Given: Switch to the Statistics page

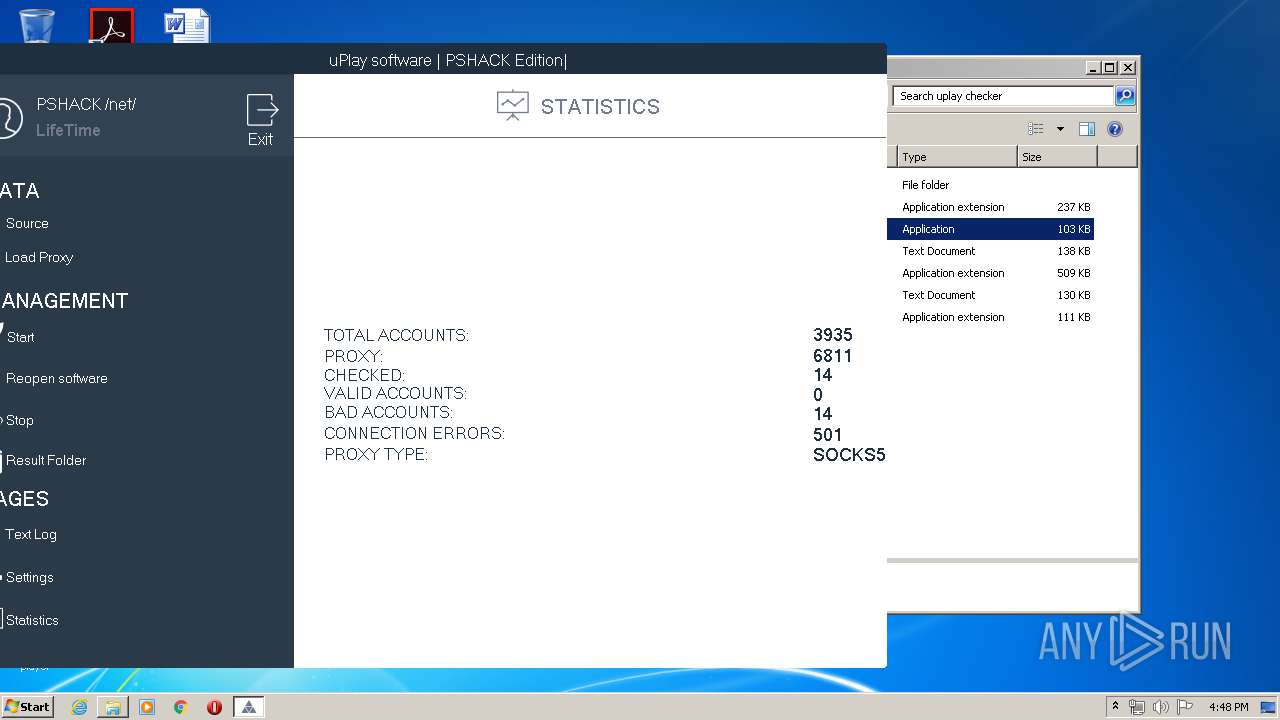Looking at the screenshot, I should coord(32,620).
